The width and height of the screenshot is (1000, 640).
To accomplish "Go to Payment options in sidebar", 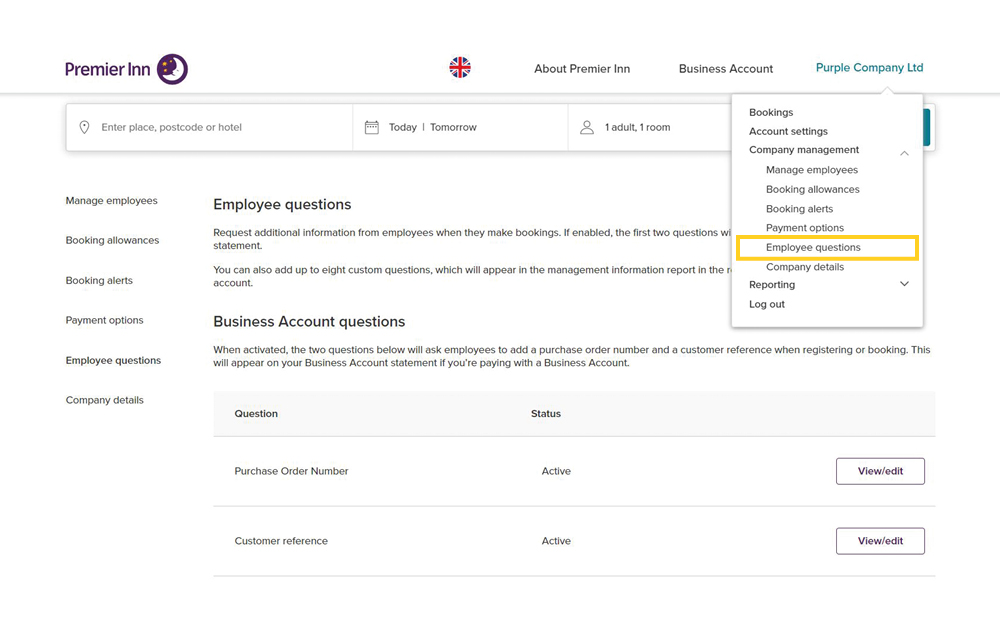I will click(105, 320).
